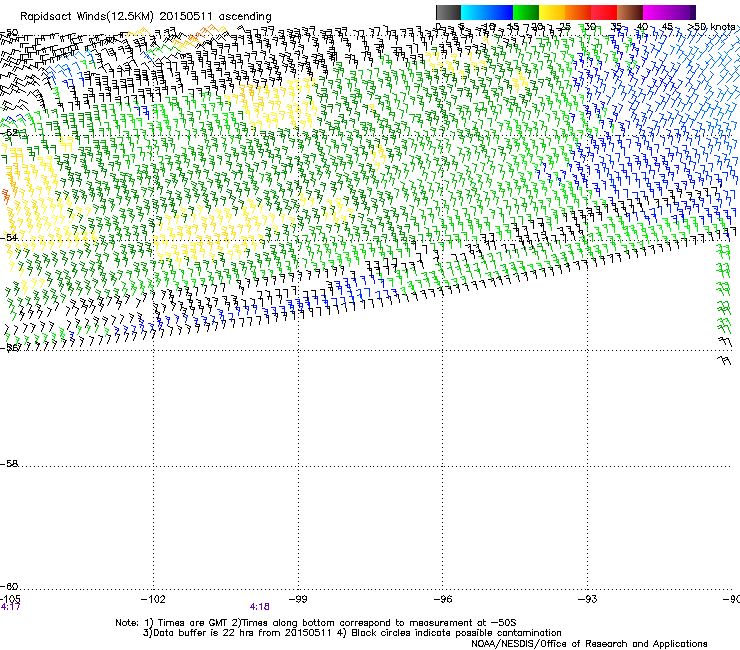The height and width of the screenshot is (650, 740).
Task: Click the cyan-blue 5-15 knots legend segment
Action: [487, 12]
